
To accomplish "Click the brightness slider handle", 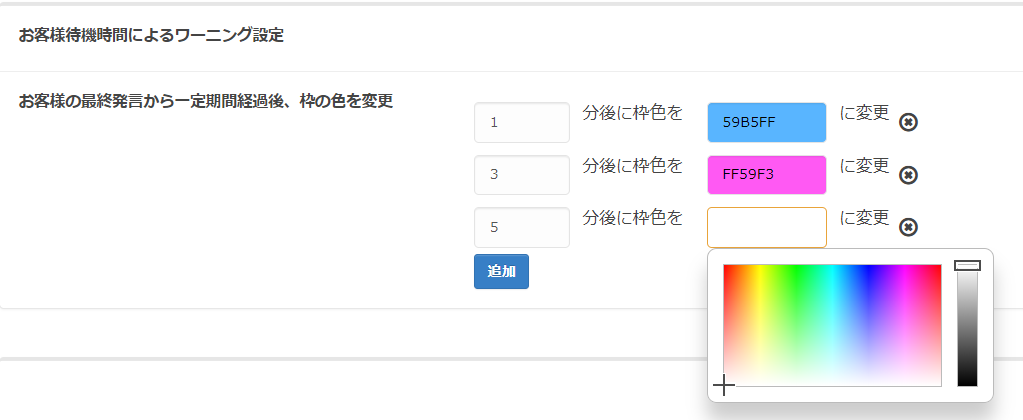I will [x=968, y=265].
